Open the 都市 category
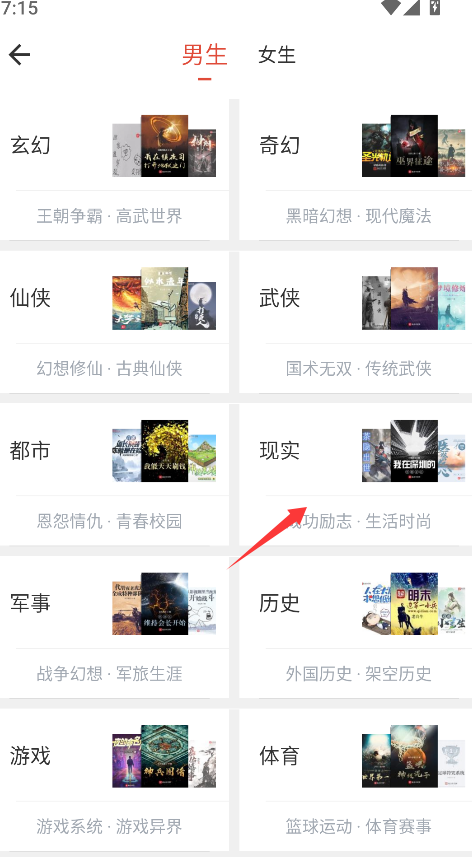The width and height of the screenshot is (472, 857). click(114, 474)
